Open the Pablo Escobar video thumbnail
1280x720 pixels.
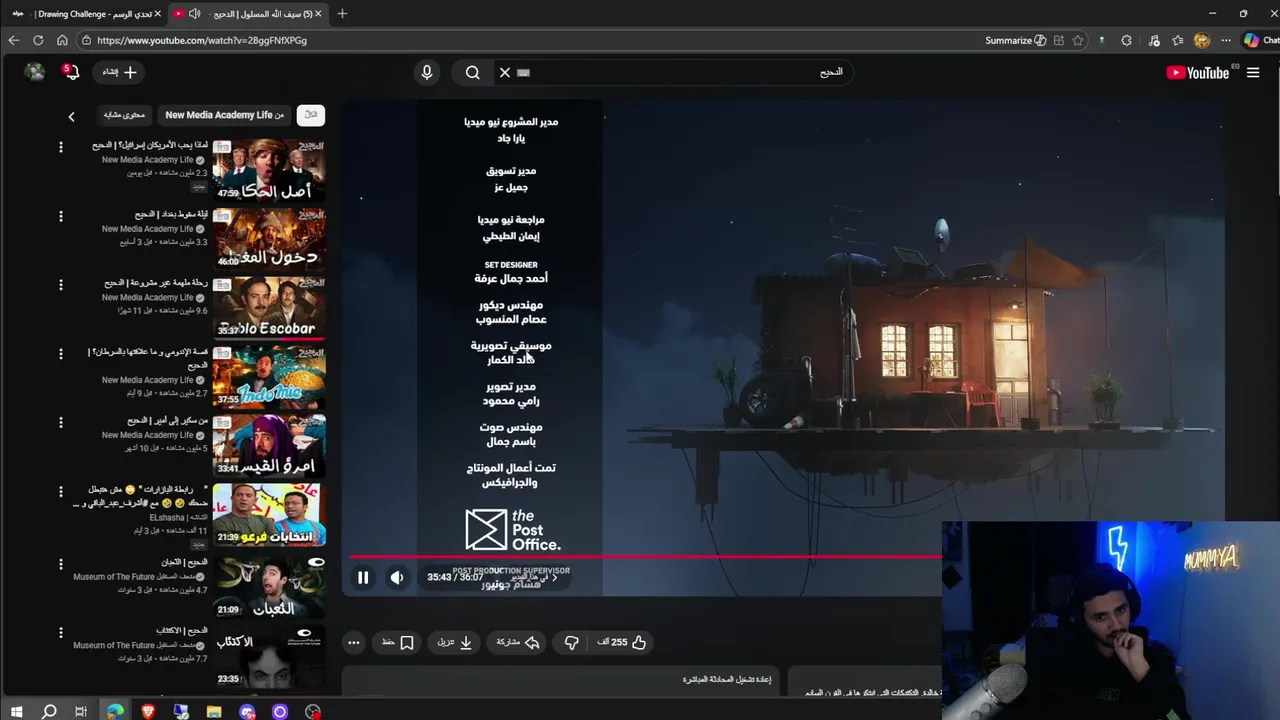(x=268, y=307)
